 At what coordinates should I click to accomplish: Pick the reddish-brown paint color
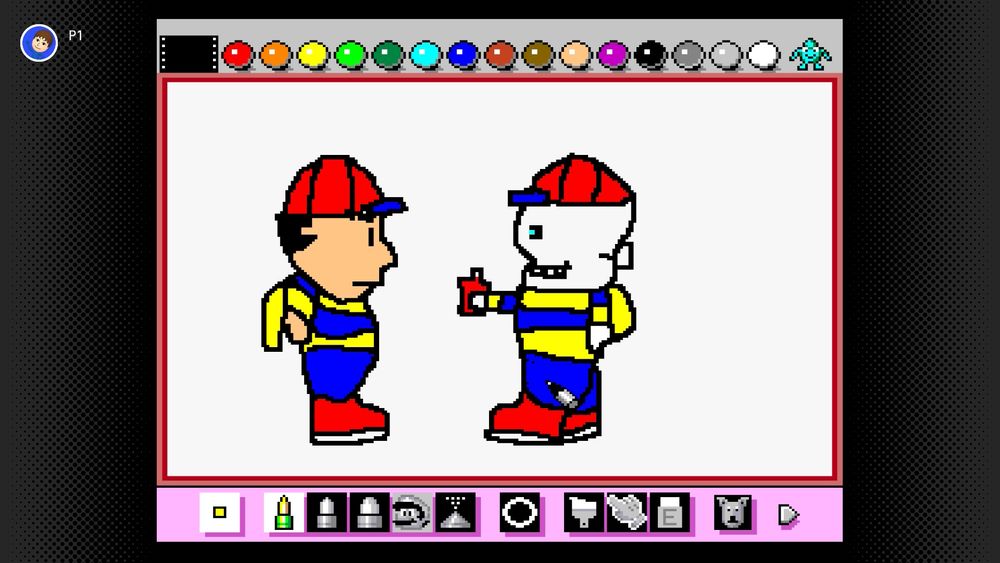tap(501, 55)
